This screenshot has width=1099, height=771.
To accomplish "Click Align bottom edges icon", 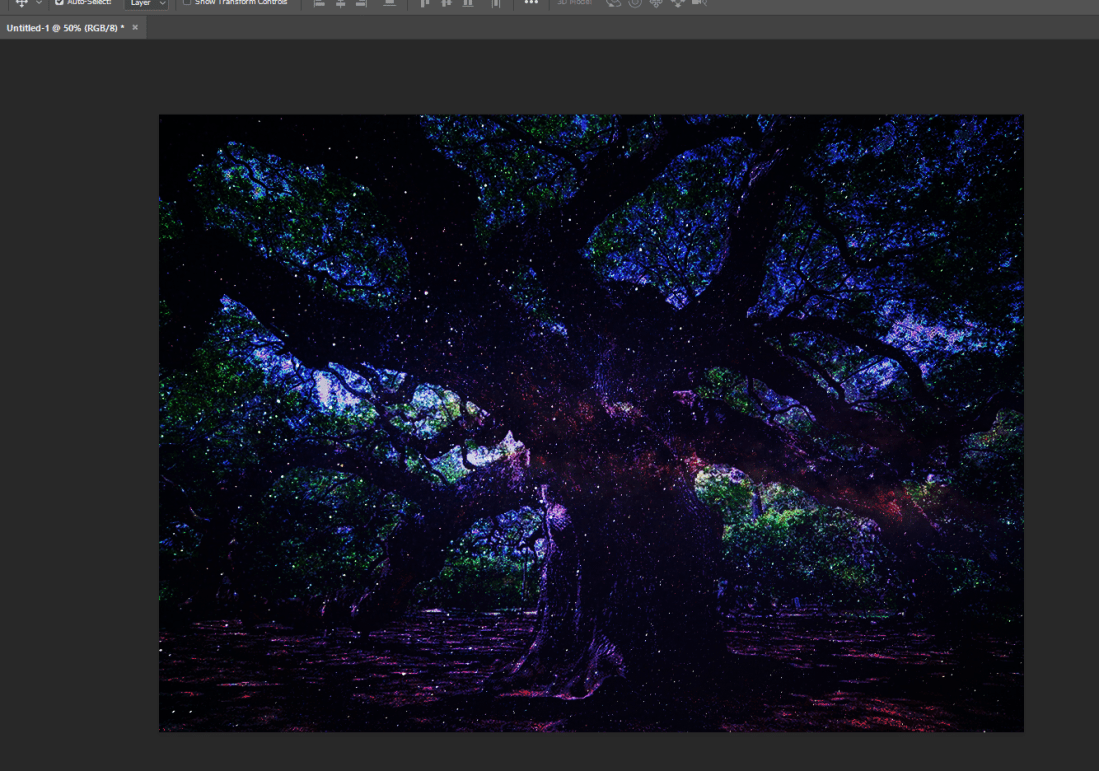I will tap(467, 4).
